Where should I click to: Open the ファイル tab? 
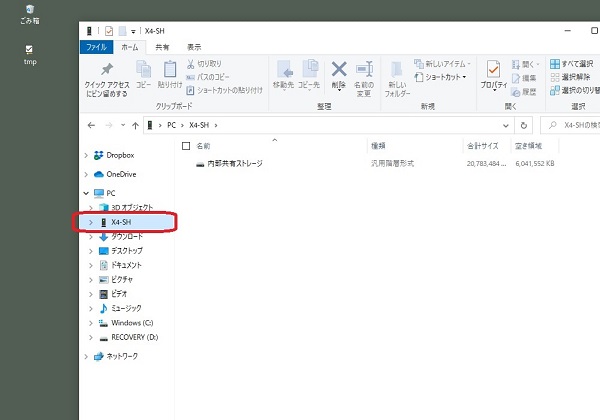(96, 47)
